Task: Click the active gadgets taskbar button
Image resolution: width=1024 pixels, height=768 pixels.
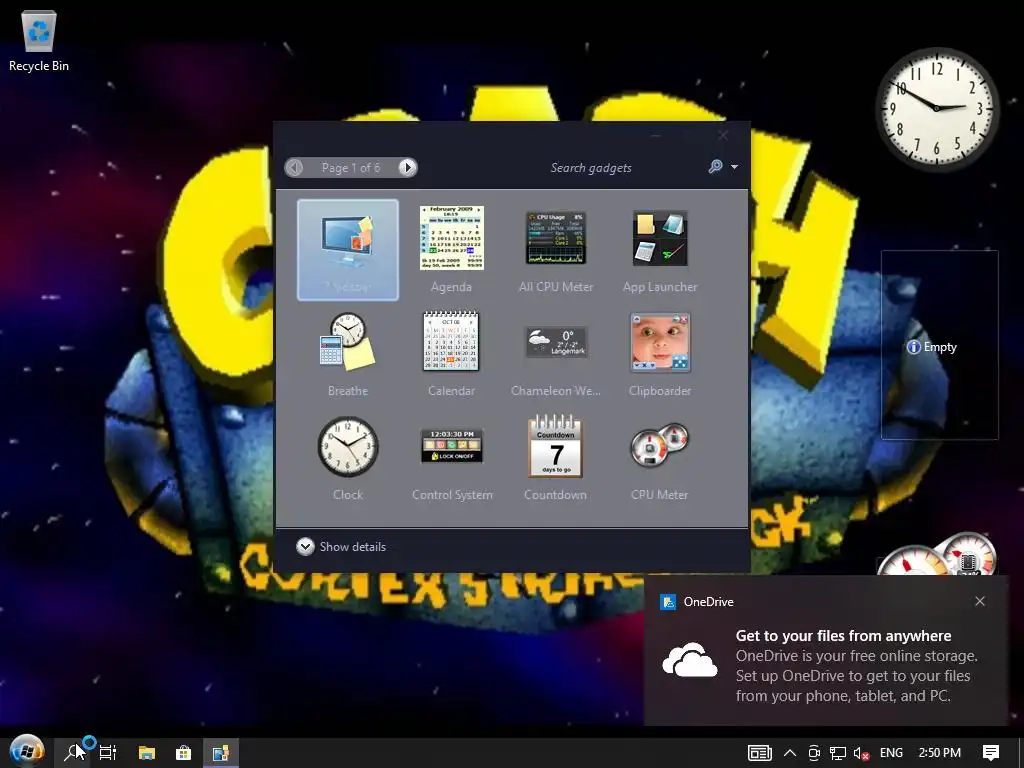Action: click(221, 753)
